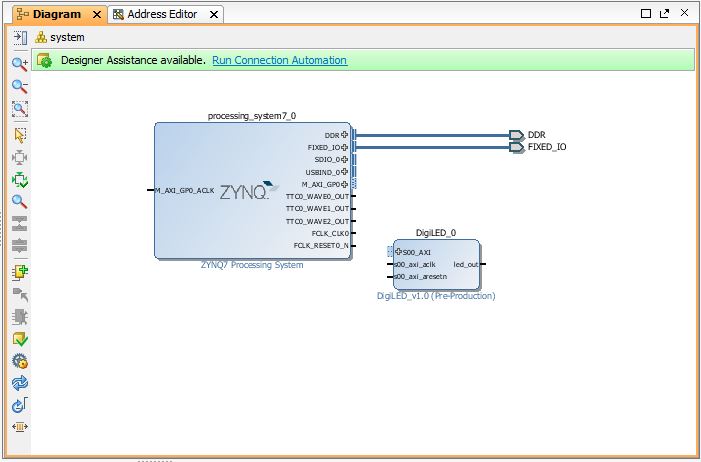The height and width of the screenshot is (462, 701).
Task: Expand the USBIND_0 interface plus sign
Action: pyautogui.click(x=344, y=172)
